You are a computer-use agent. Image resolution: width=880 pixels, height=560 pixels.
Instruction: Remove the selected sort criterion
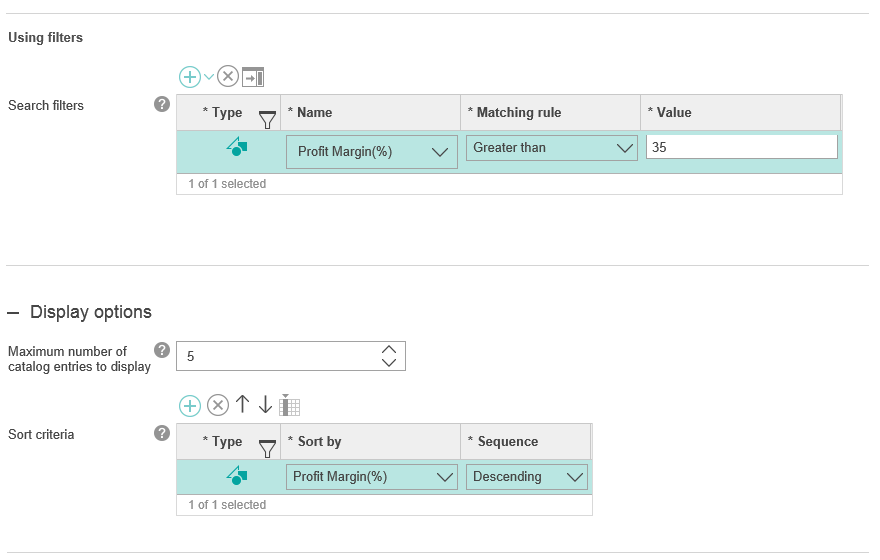(217, 405)
